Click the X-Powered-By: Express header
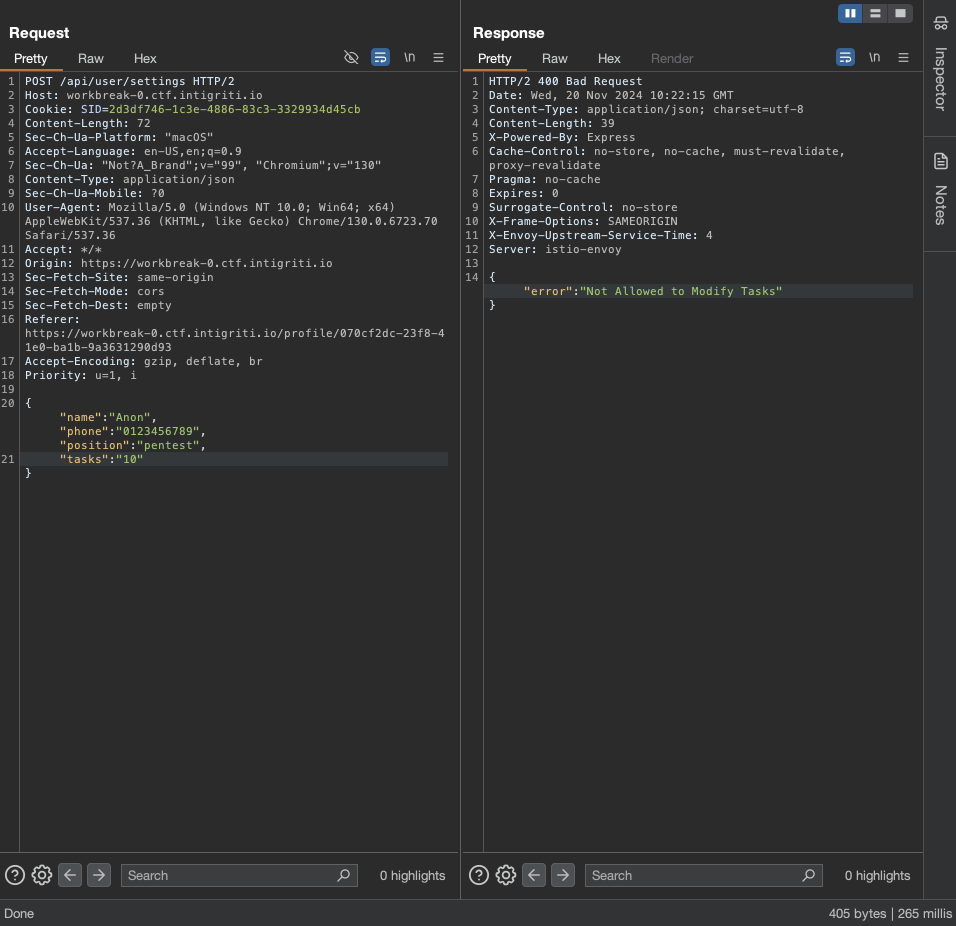956x926 pixels. [x=562, y=137]
